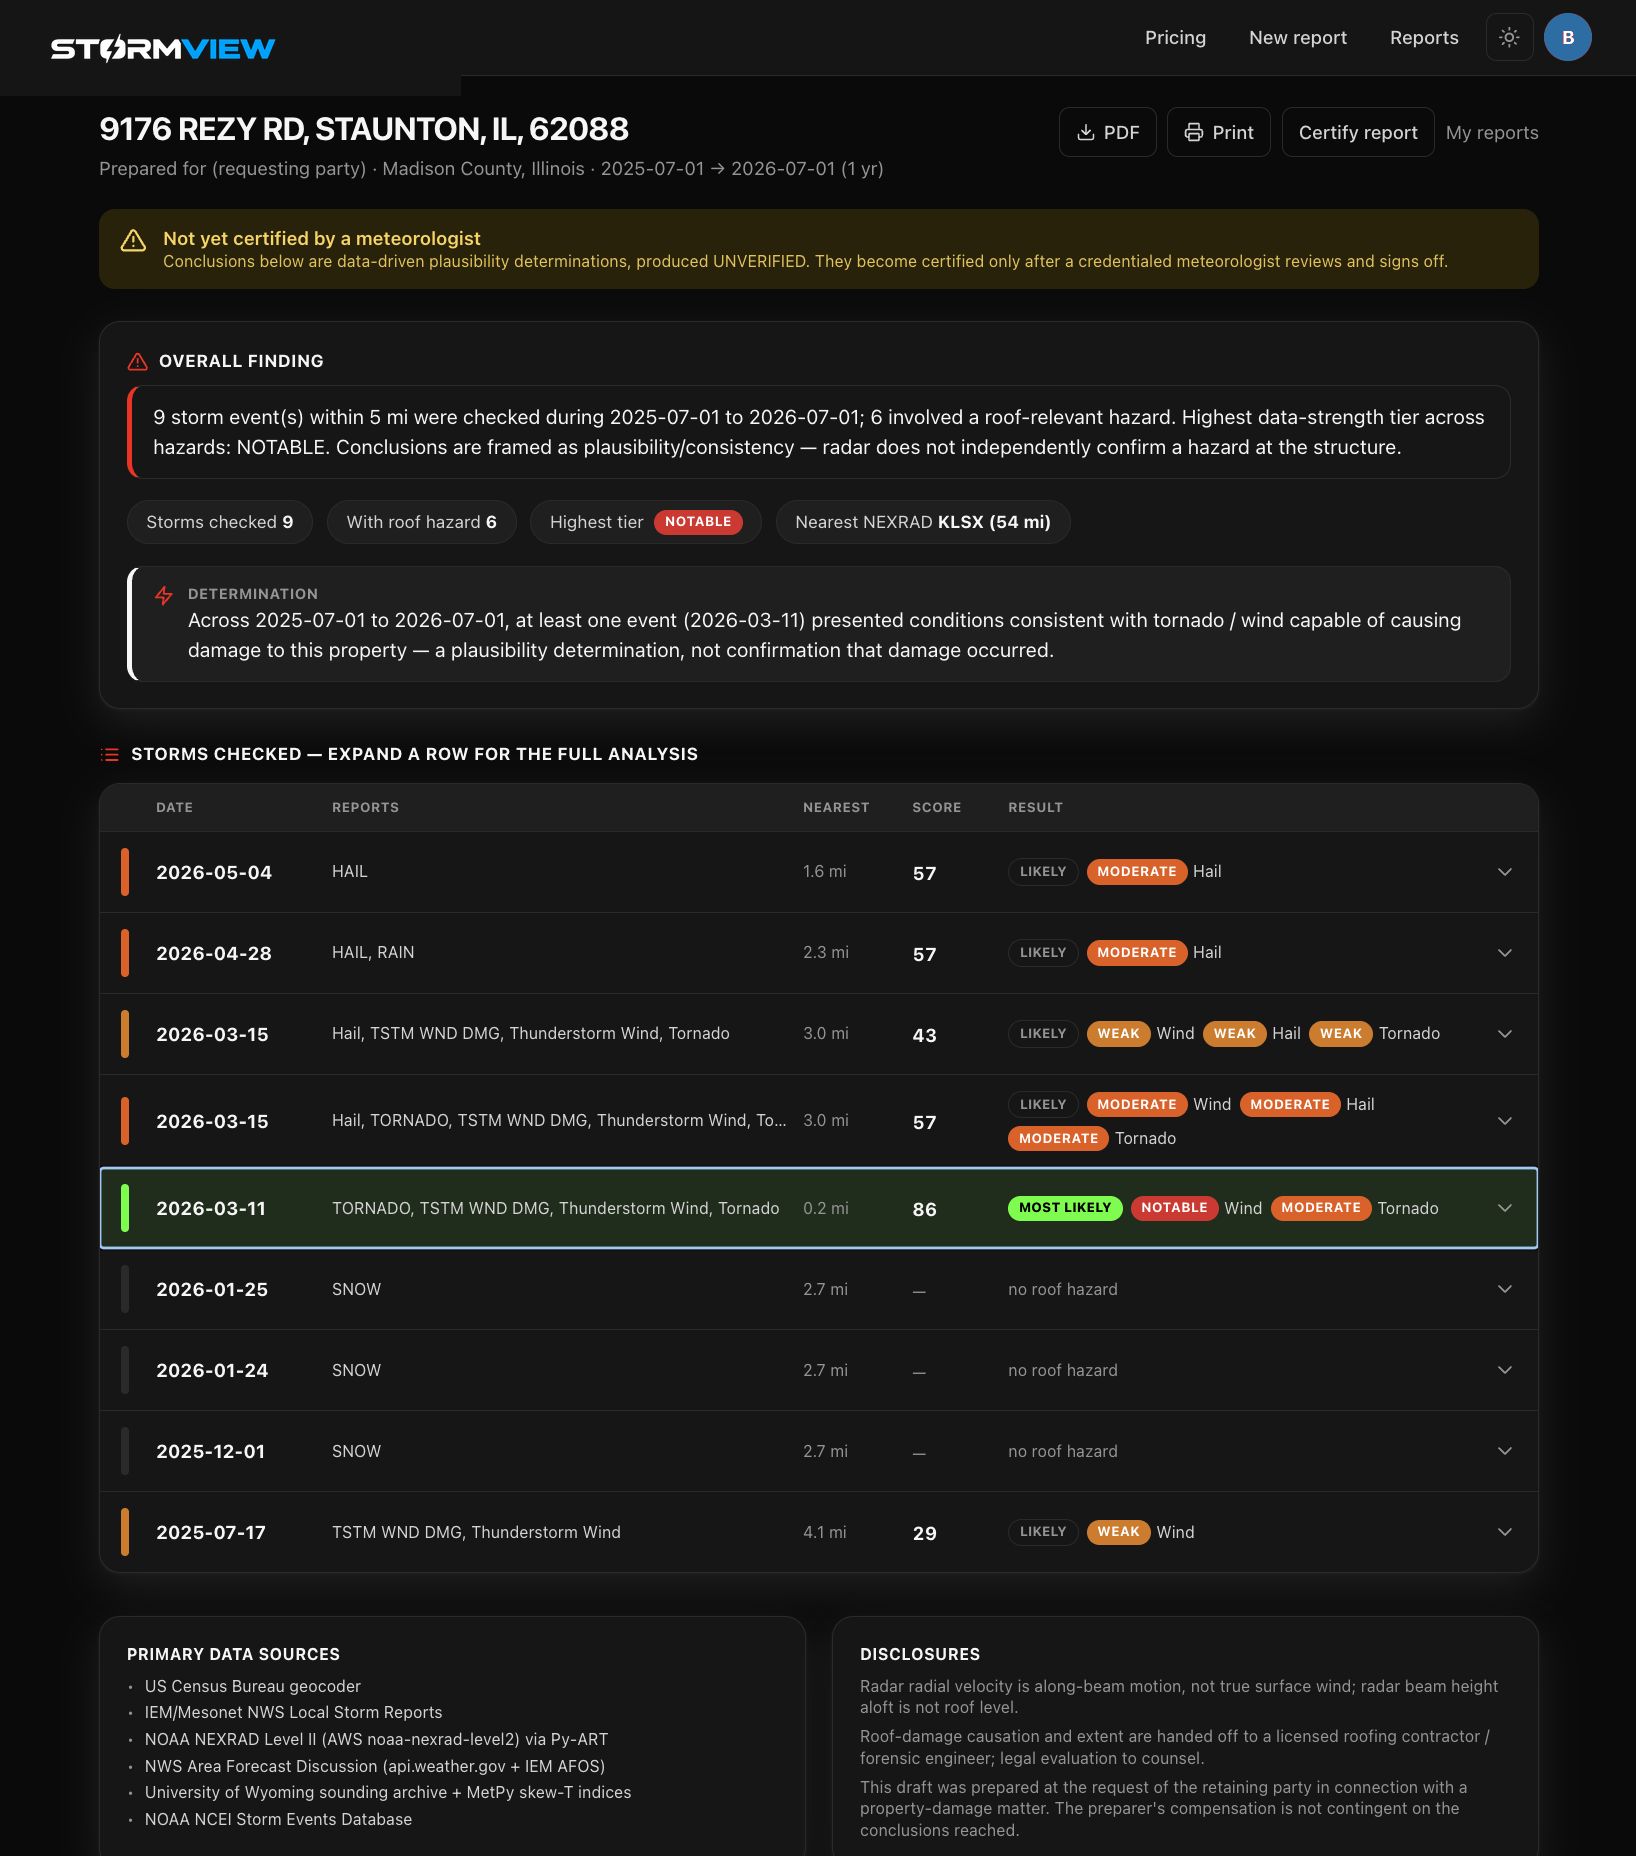Click the With roof hazard 6 chip
The image size is (1636, 1856).
coord(421,522)
